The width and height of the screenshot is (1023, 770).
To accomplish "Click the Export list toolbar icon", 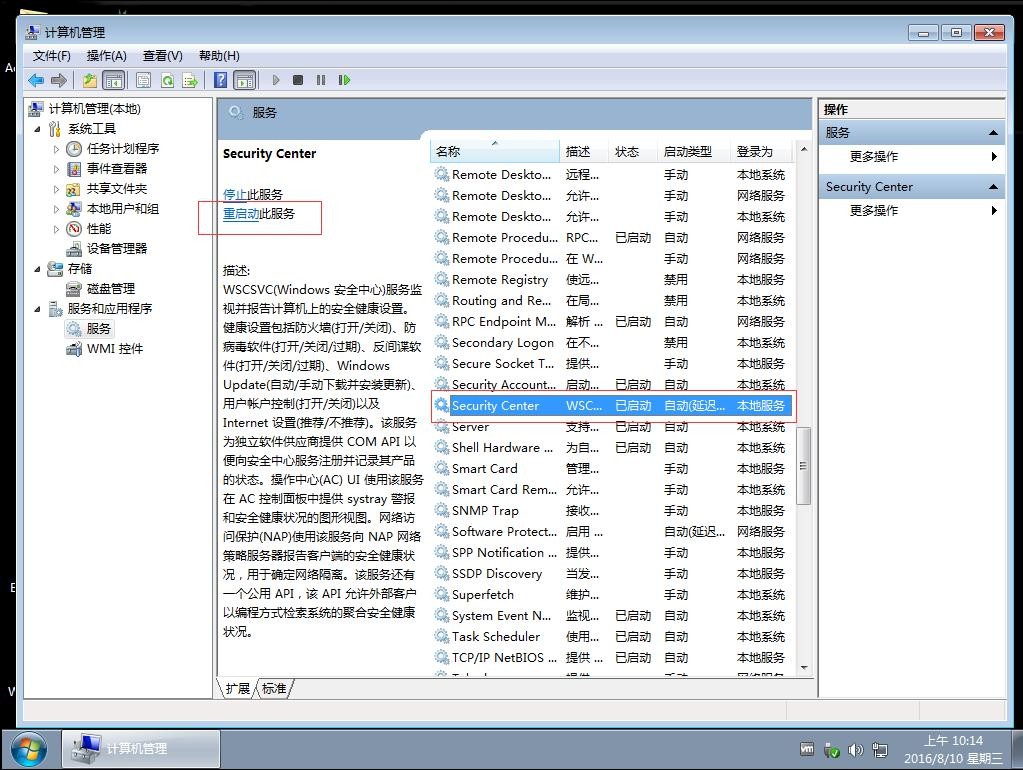I will [x=190, y=80].
